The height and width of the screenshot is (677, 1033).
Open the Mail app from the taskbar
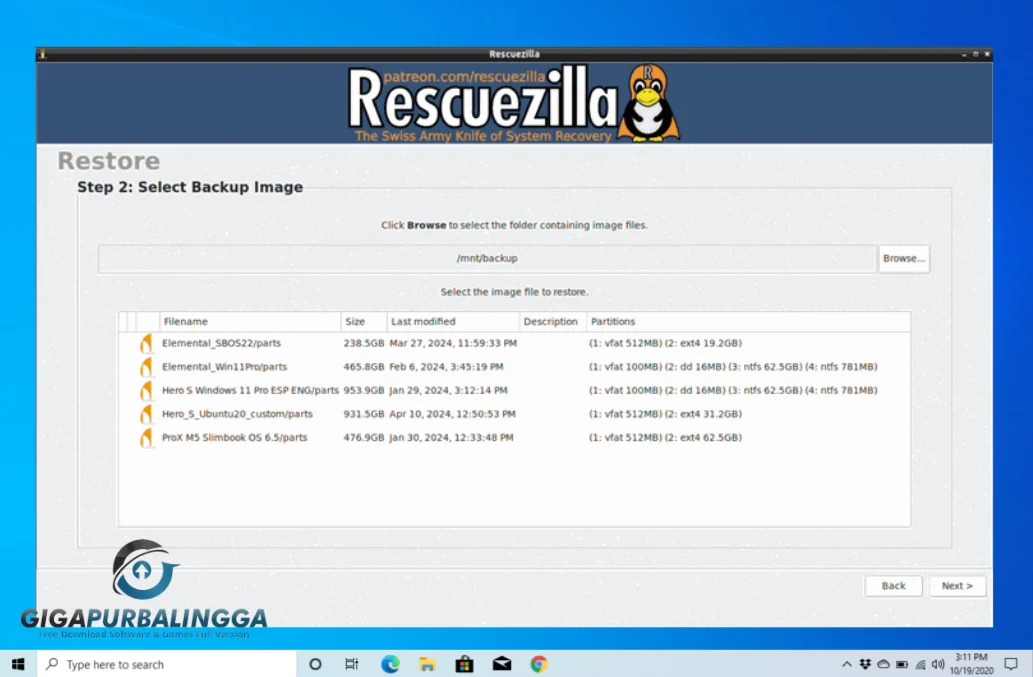tap(502, 664)
